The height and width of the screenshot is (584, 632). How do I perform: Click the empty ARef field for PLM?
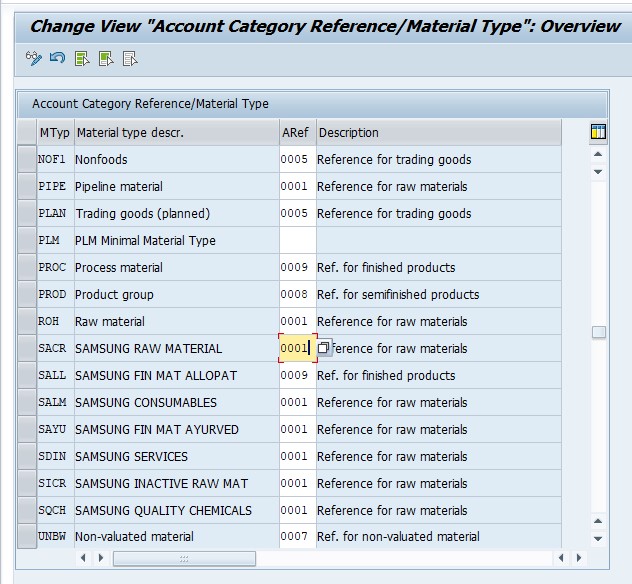[x=297, y=240]
